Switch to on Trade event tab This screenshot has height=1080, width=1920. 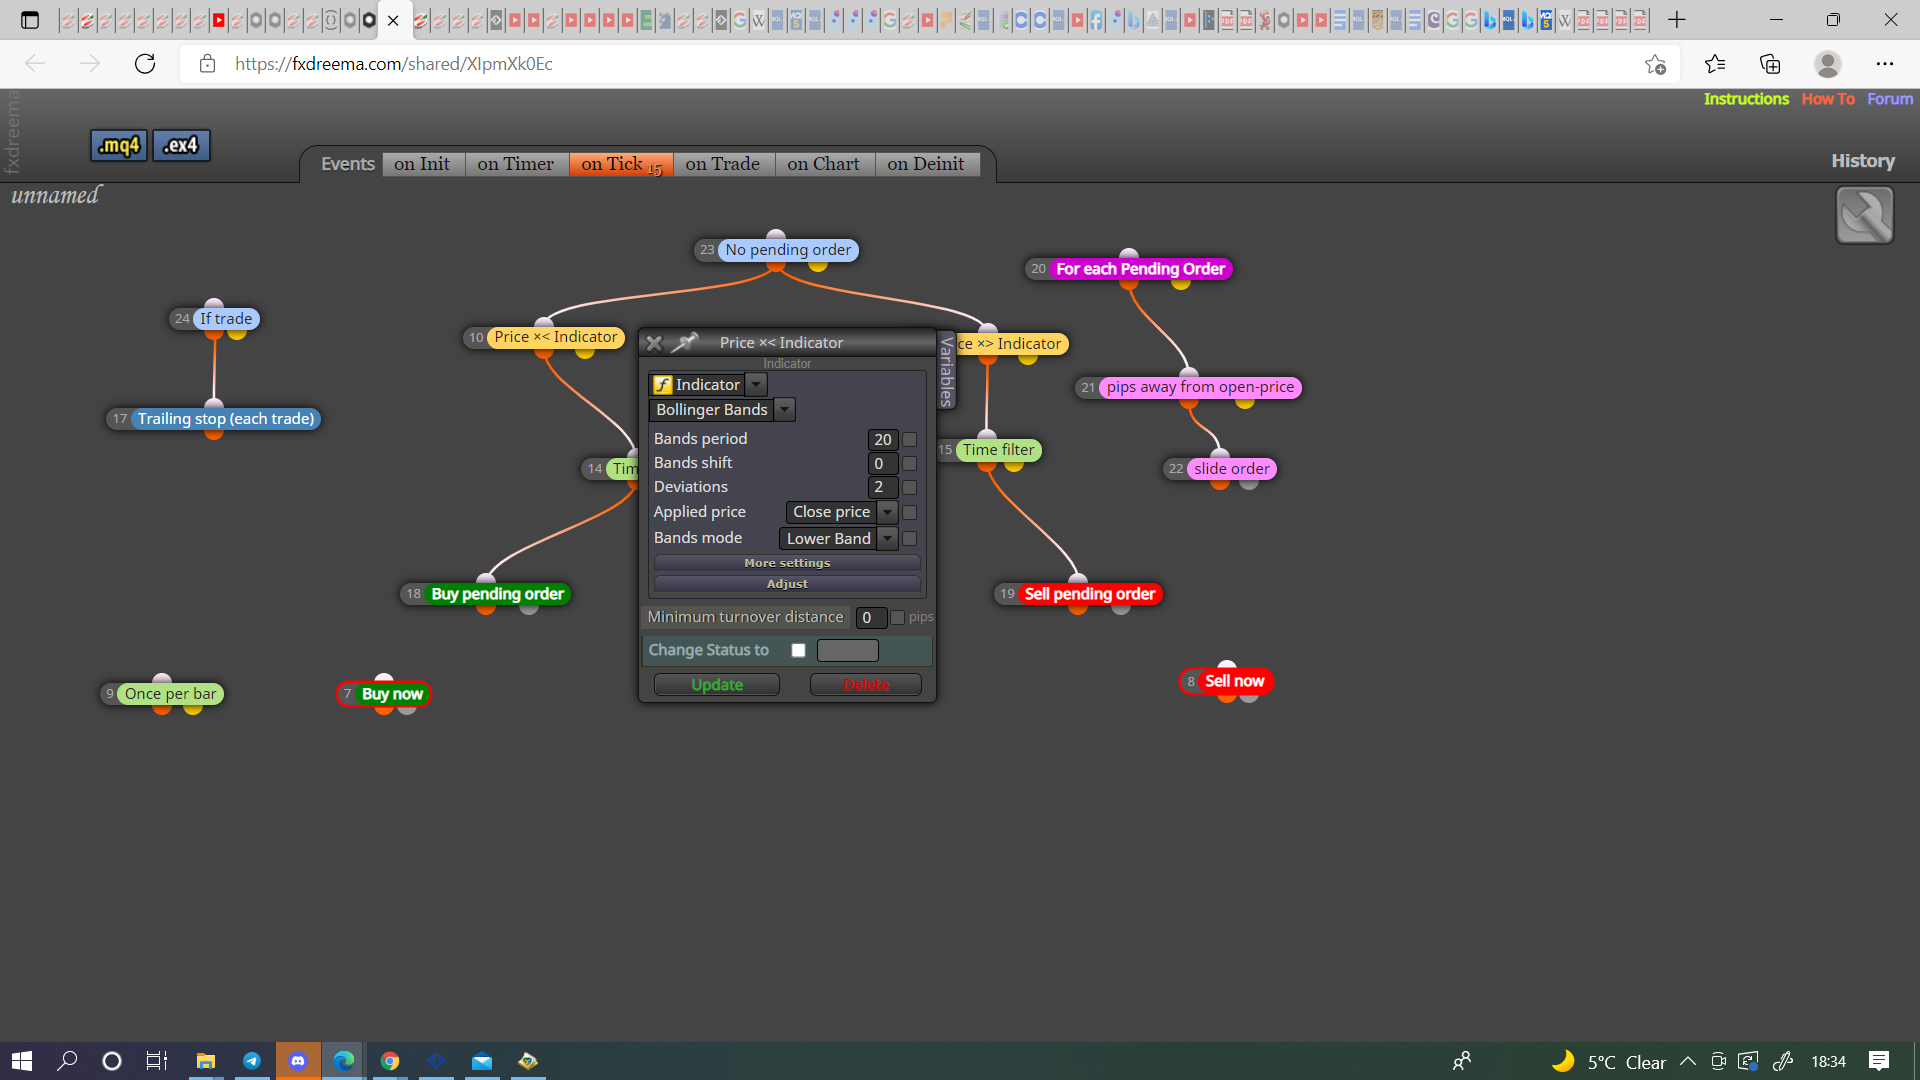pos(723,164)
